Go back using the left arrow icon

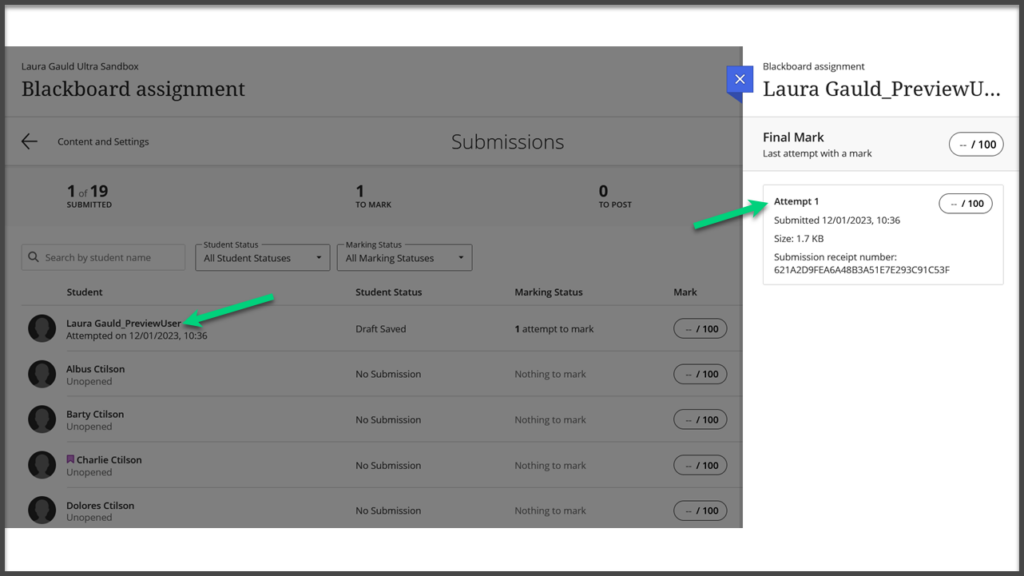click(29, 141)
